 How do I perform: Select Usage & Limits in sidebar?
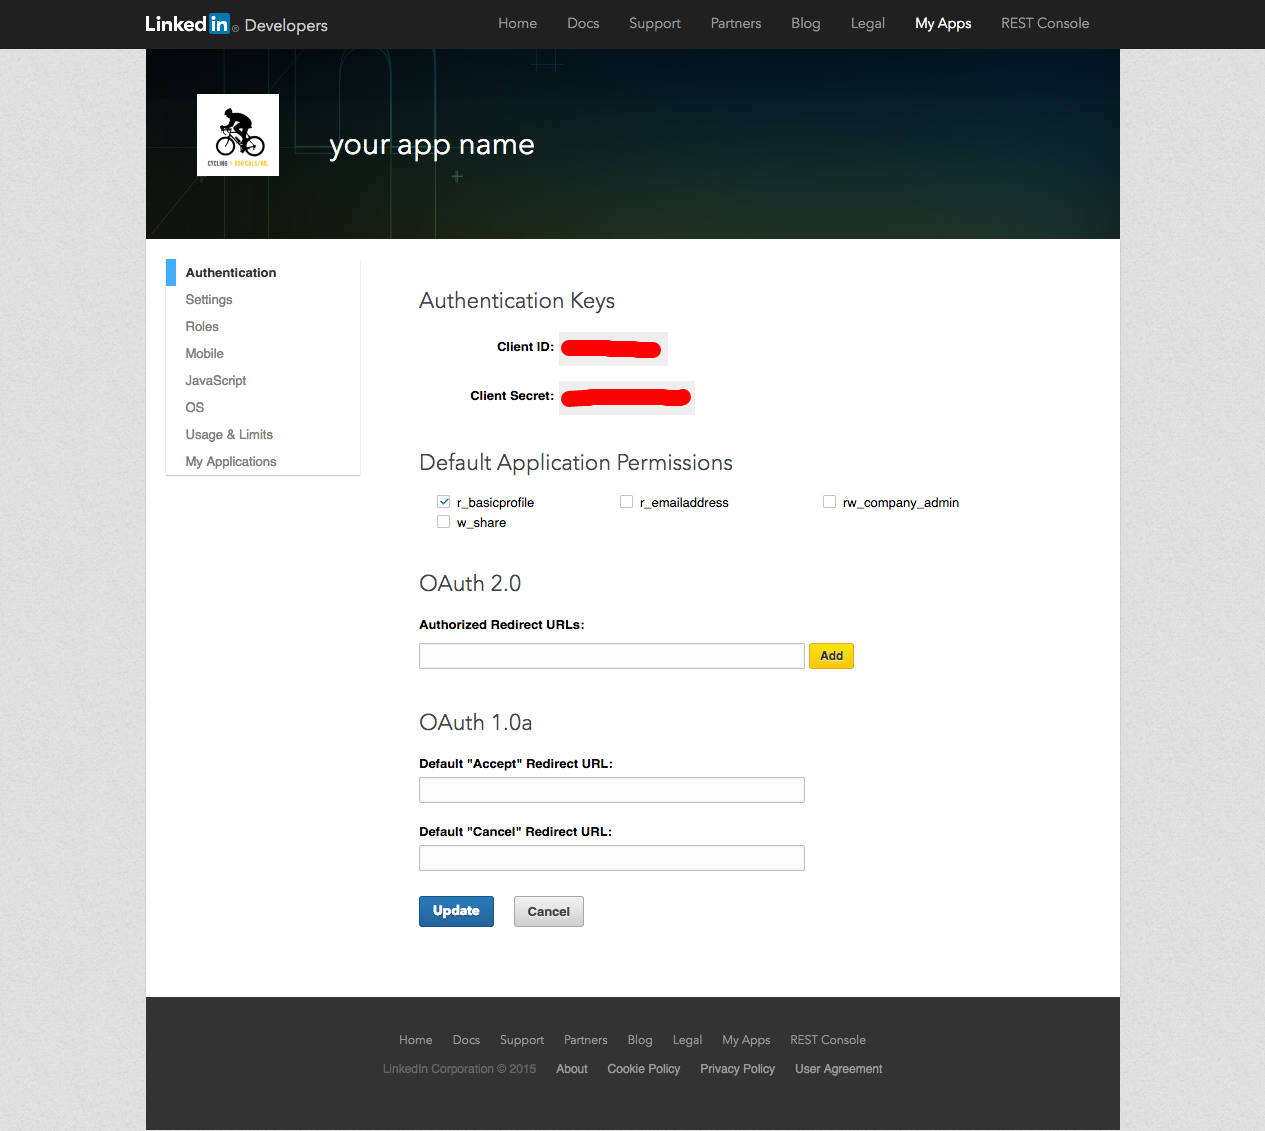(229, 435)
